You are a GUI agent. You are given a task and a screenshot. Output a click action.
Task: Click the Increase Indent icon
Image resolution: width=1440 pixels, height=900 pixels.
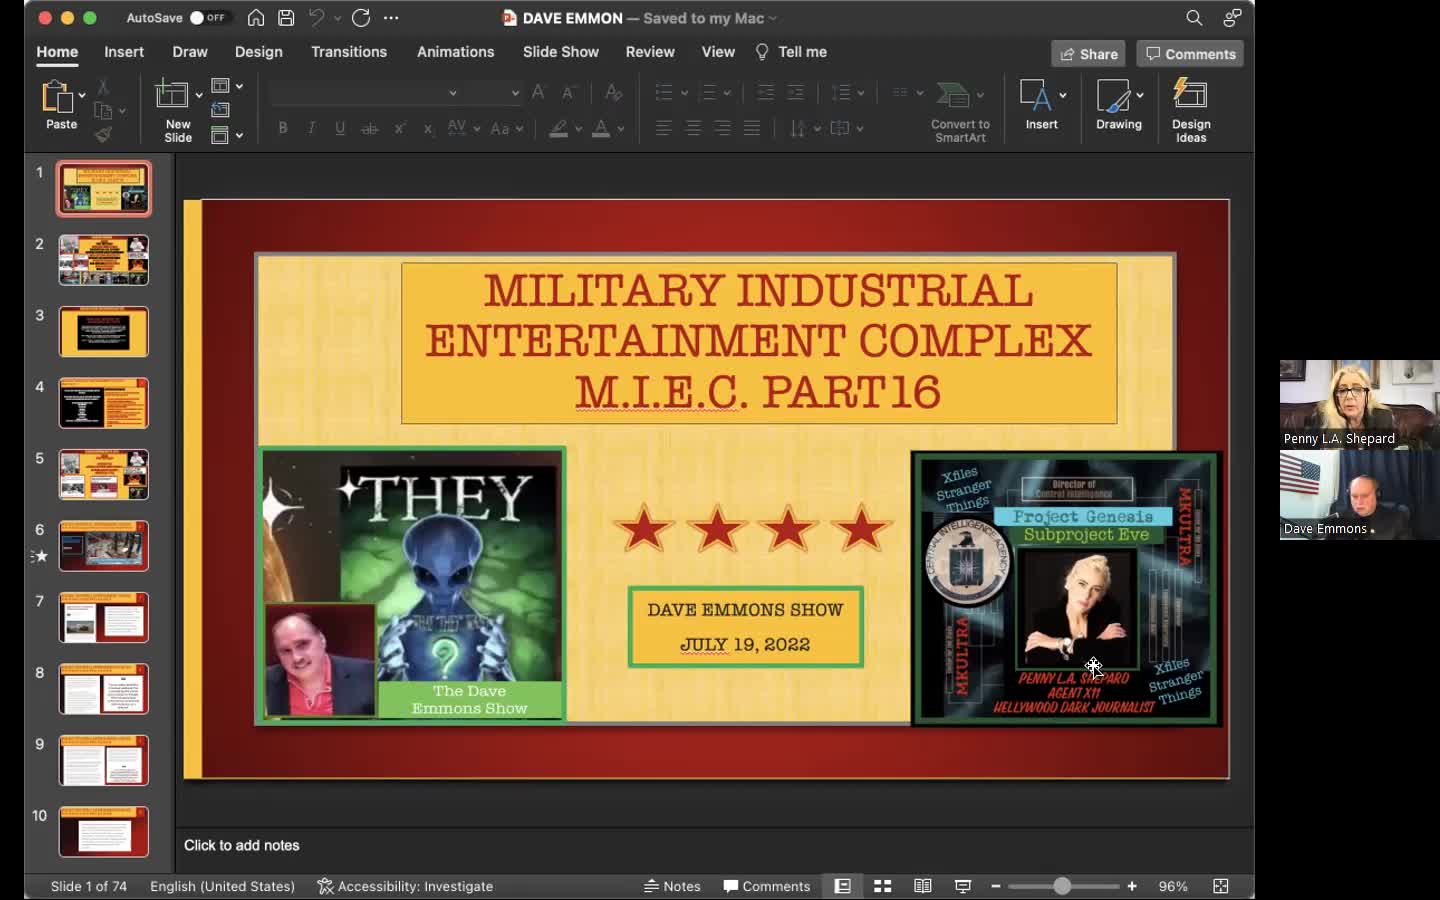coord(796,93)
